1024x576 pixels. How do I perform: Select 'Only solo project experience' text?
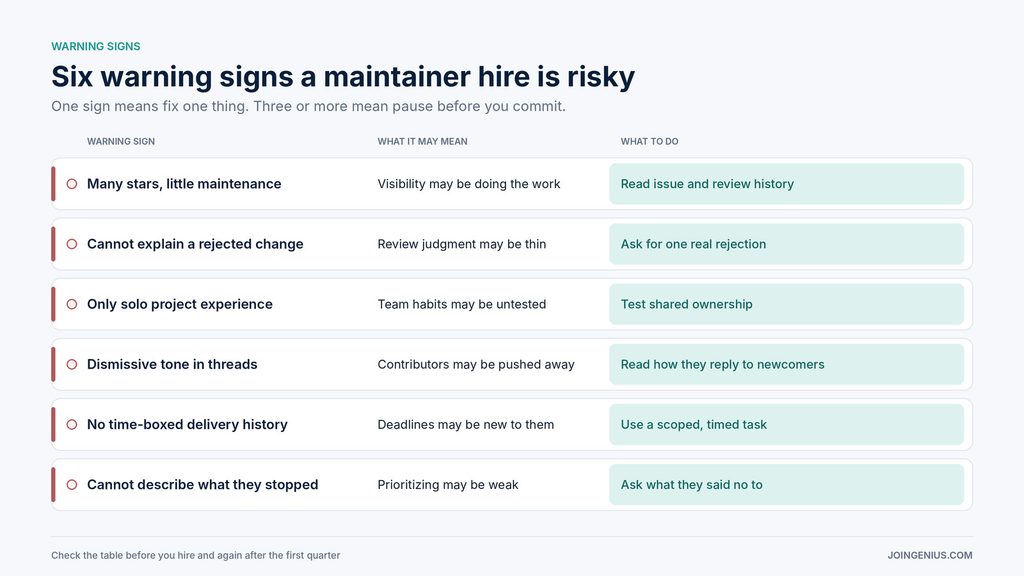tap(180, 304)
